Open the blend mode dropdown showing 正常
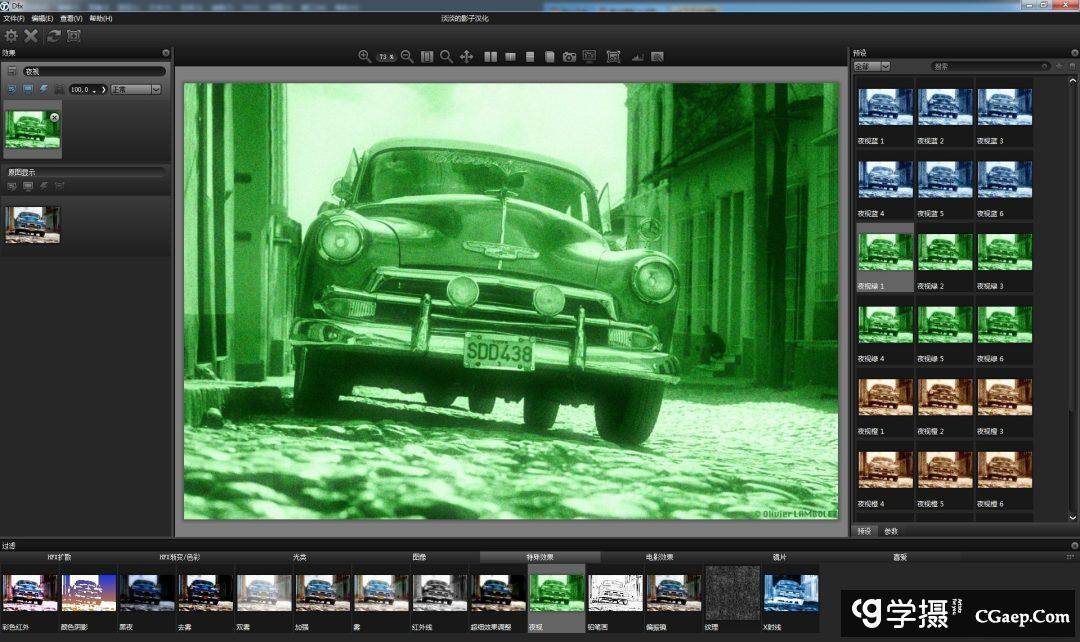 (x=135, y=89)
